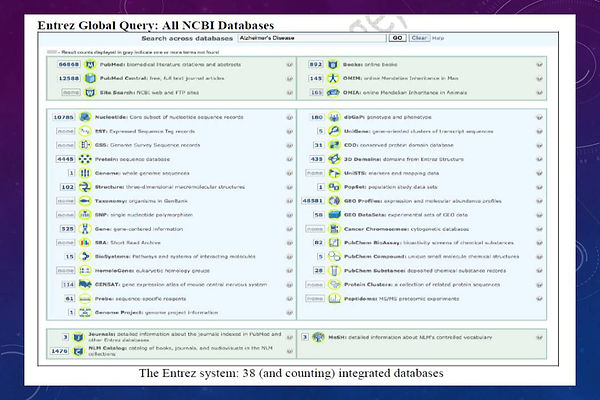Click question-mark icon on dbGaP row
The height and width of the screenshot is (400, 600).
click(x=539, y=118)
